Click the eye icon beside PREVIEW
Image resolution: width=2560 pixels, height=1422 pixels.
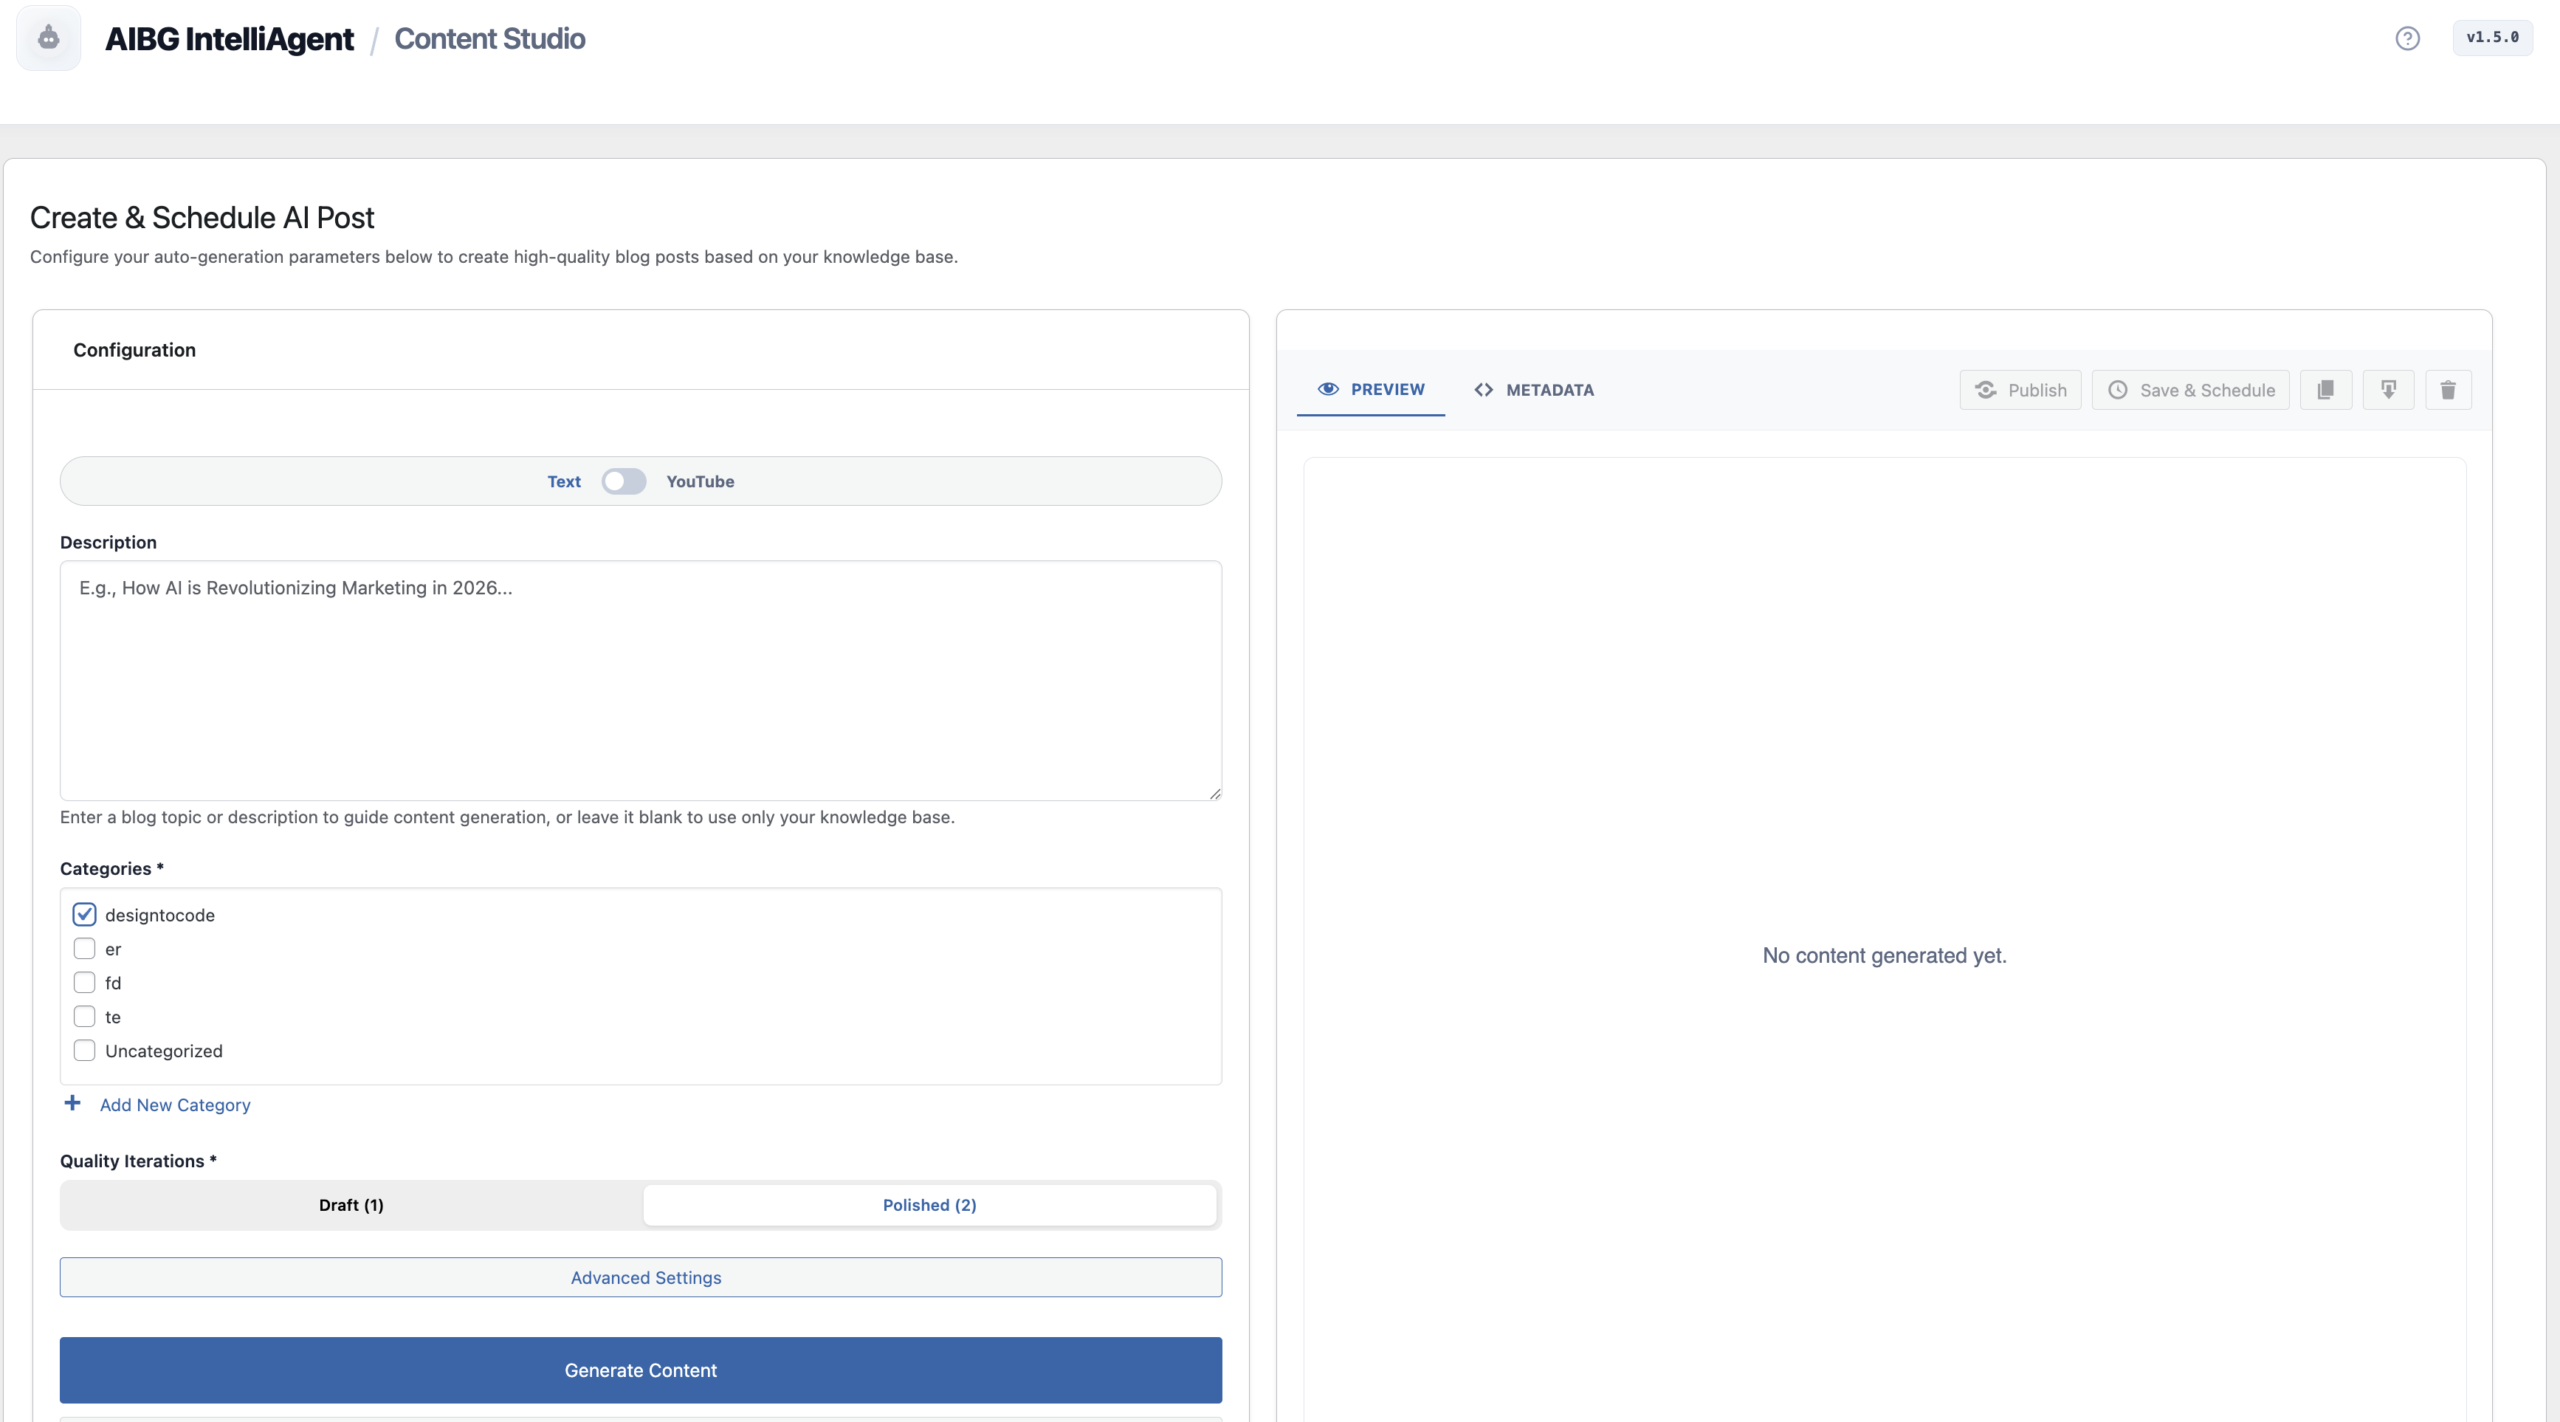[x=1329, y=389]
